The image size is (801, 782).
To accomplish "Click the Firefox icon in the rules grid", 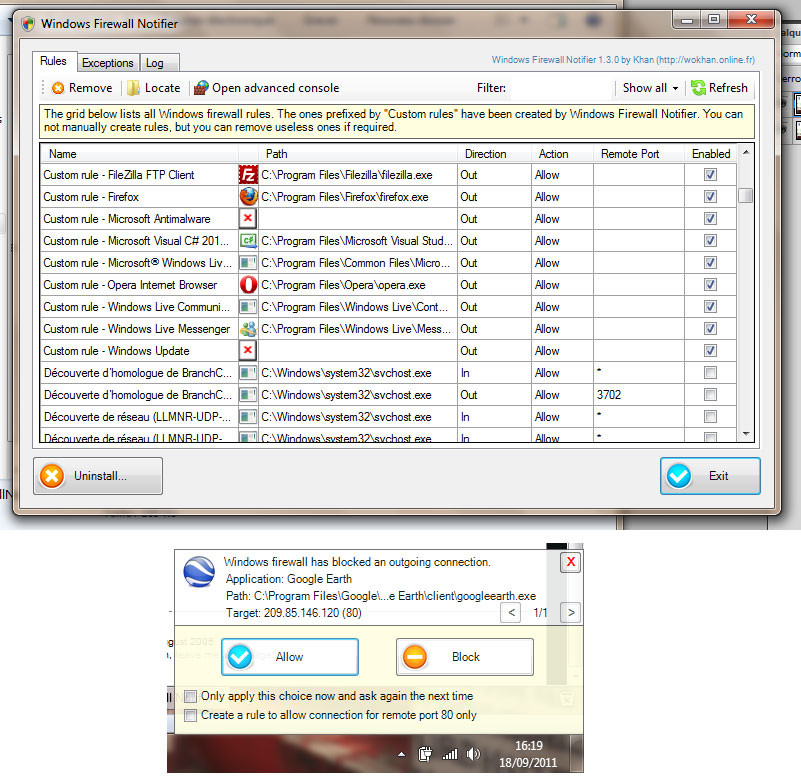I will pos(248,197).
